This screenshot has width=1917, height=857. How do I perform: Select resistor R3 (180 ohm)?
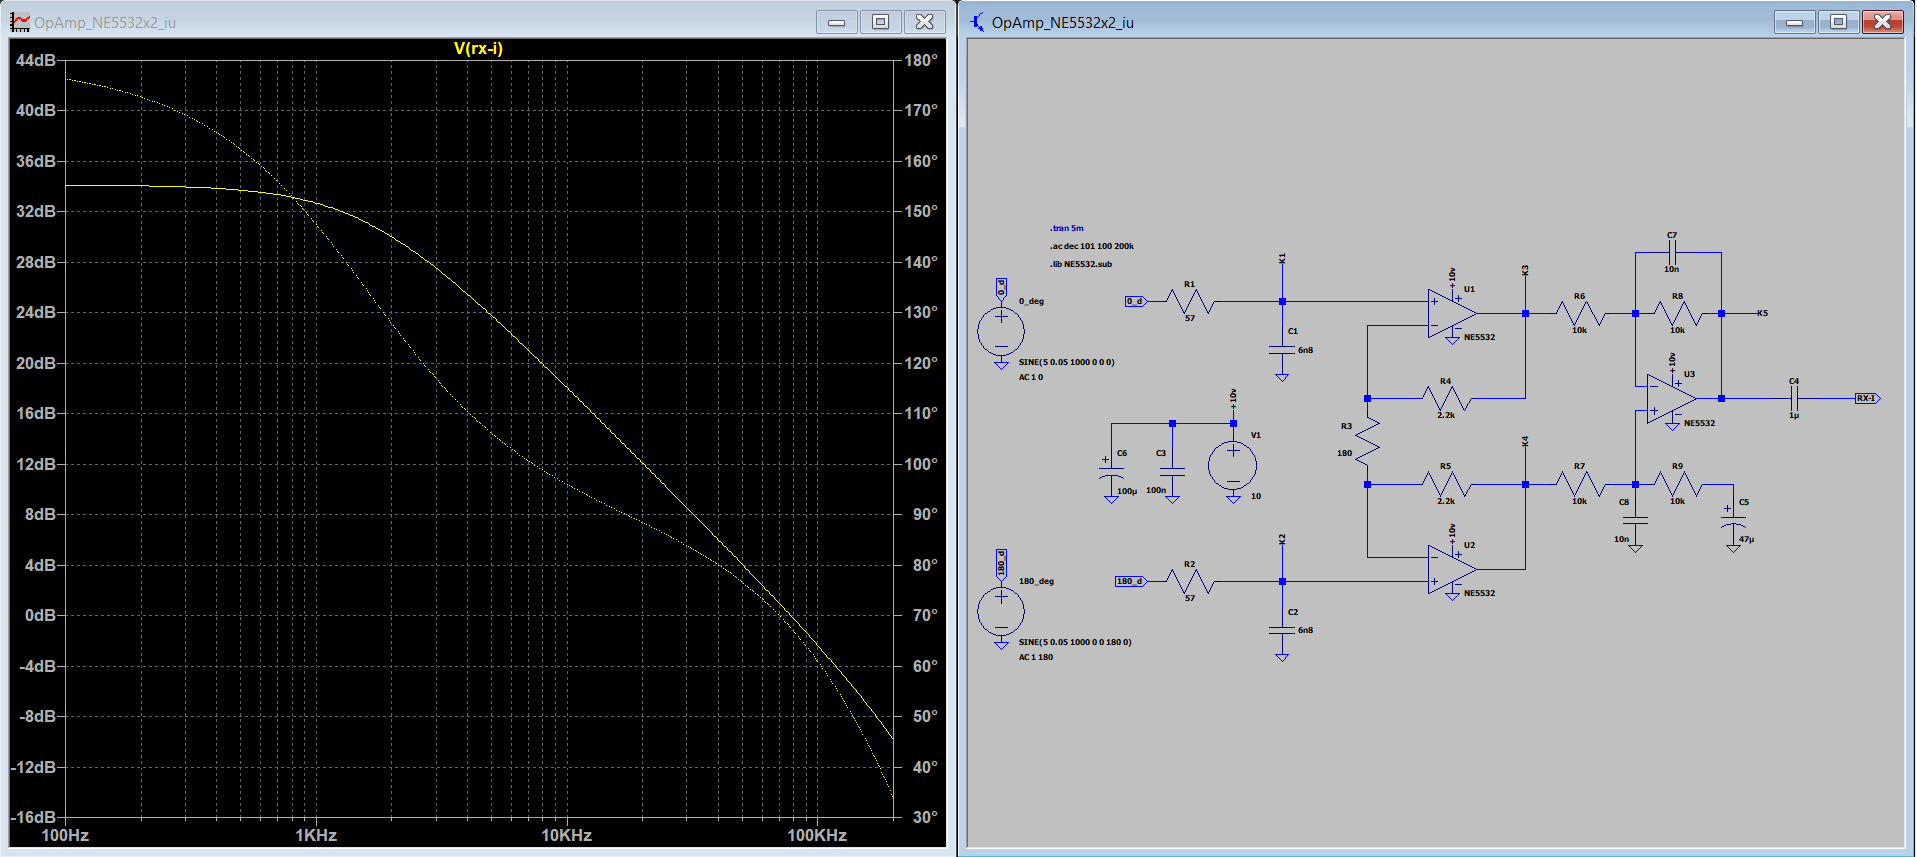tap(1367, 440)
